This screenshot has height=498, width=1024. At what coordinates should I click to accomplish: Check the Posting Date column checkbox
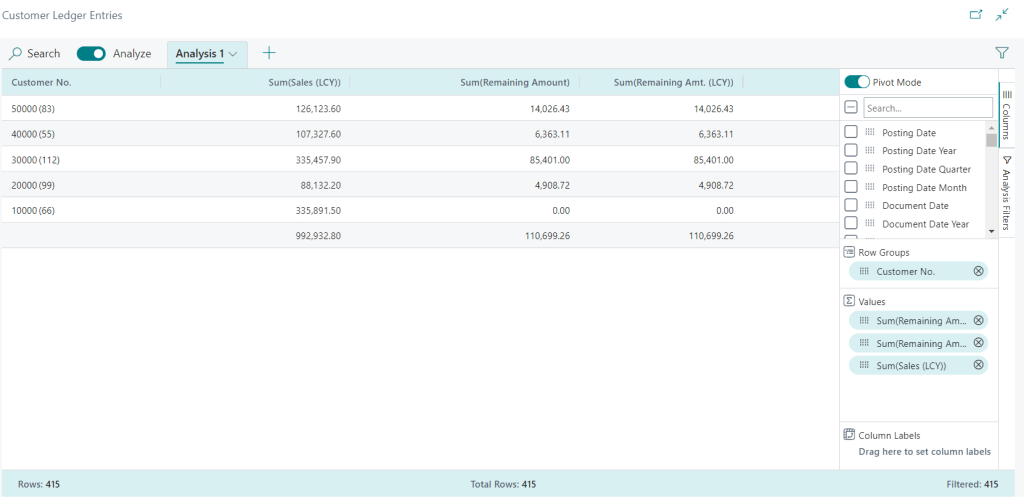point(851,133)
